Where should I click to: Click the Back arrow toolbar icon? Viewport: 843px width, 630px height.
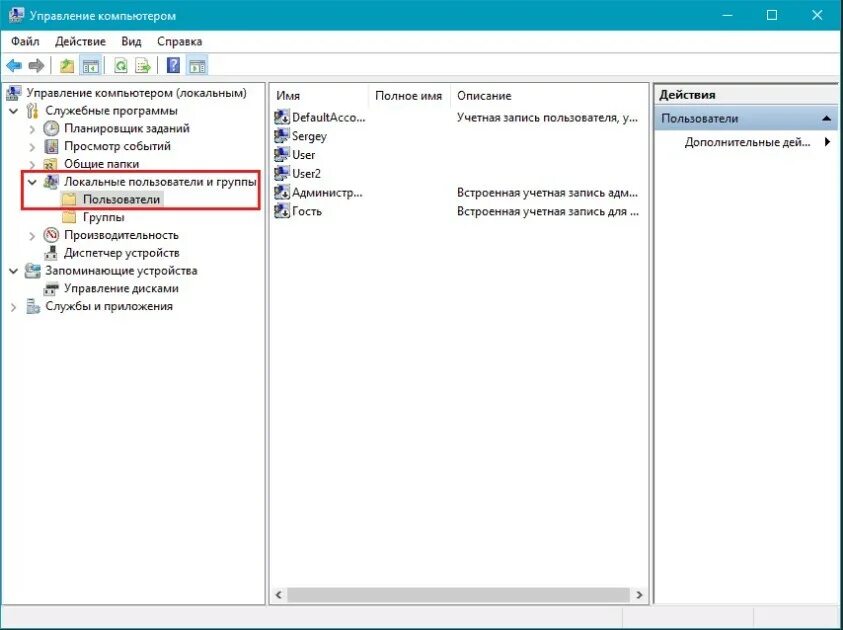click(x=14, y=66)
